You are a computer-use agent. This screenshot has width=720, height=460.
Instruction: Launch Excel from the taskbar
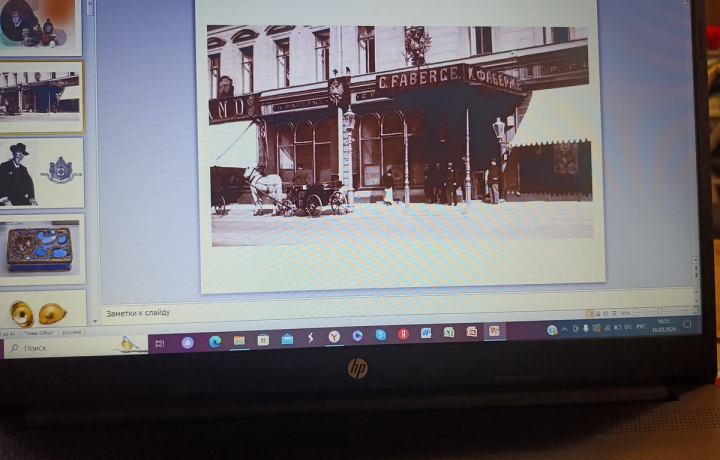[449, 332]
